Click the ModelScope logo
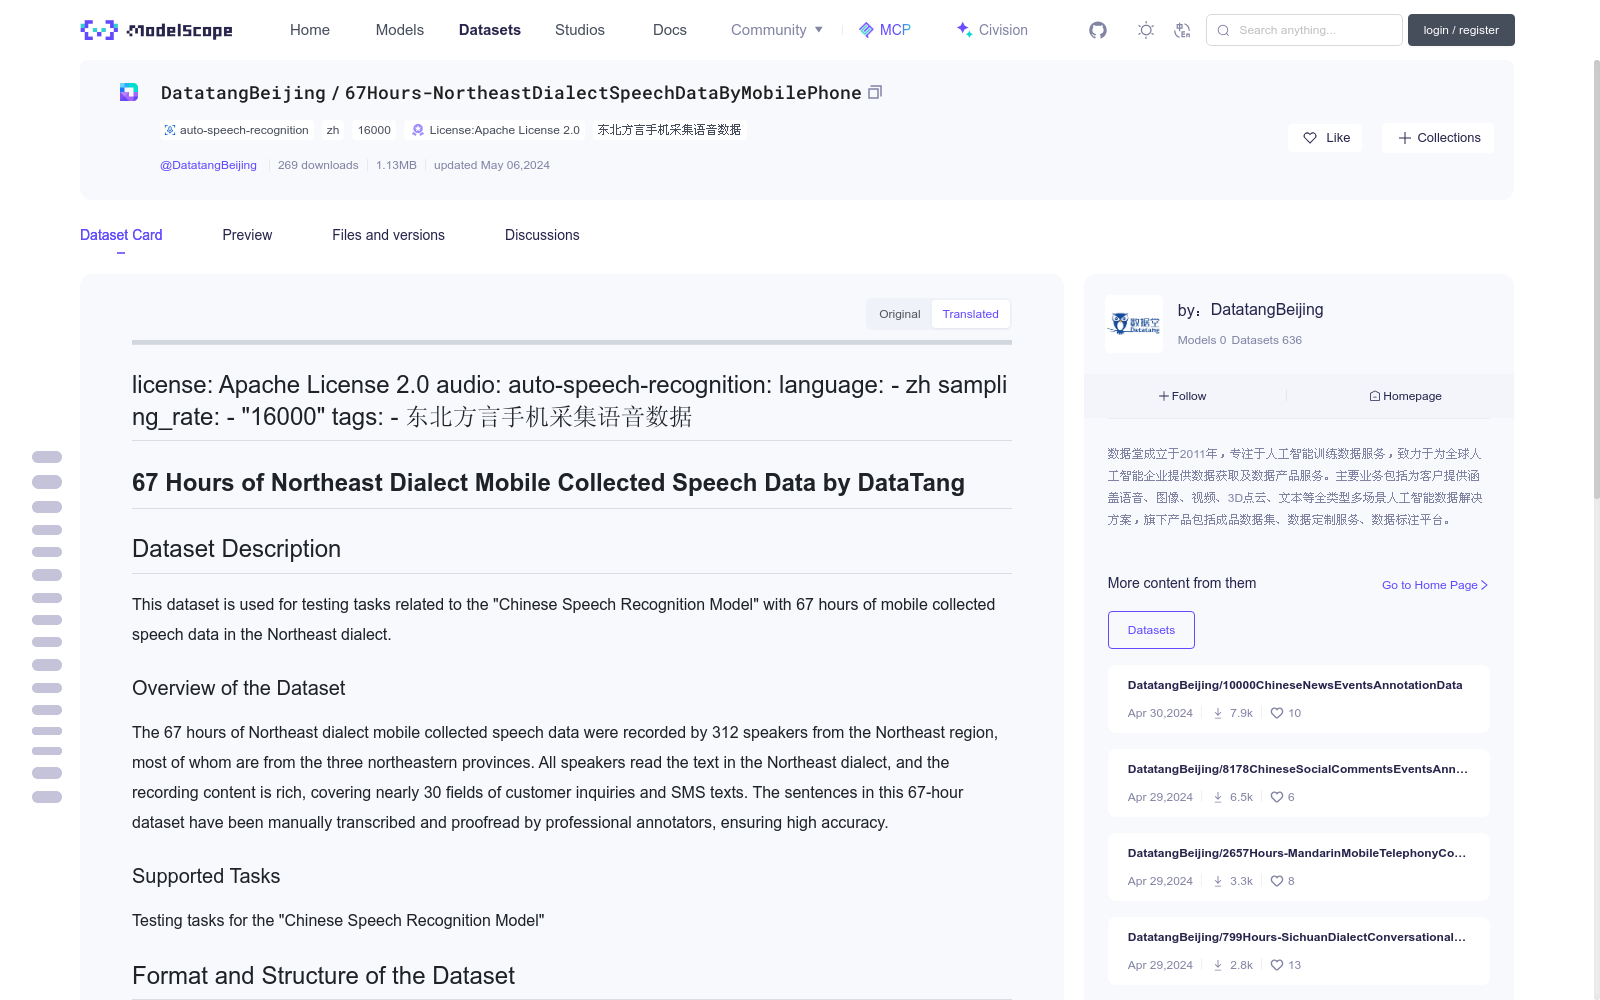The width and height of the screenshot is (1600, 1000). pyautogui.click(x=157, y=30)
